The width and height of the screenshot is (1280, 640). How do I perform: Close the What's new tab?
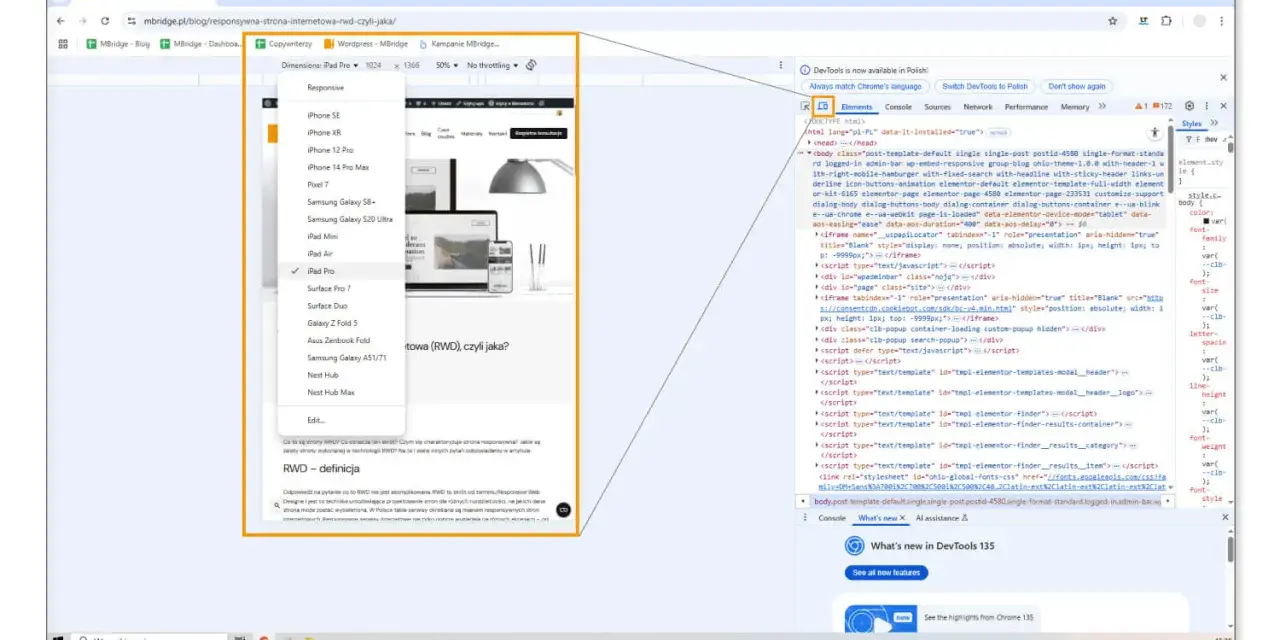pyautogui.click(x=902, y=518)
